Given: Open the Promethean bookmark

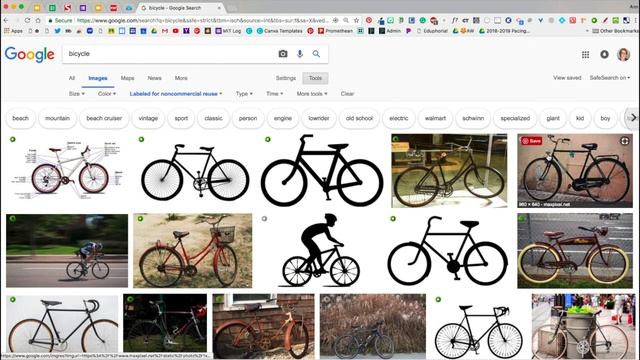Looking at the screenshot, I should (335, 31).
